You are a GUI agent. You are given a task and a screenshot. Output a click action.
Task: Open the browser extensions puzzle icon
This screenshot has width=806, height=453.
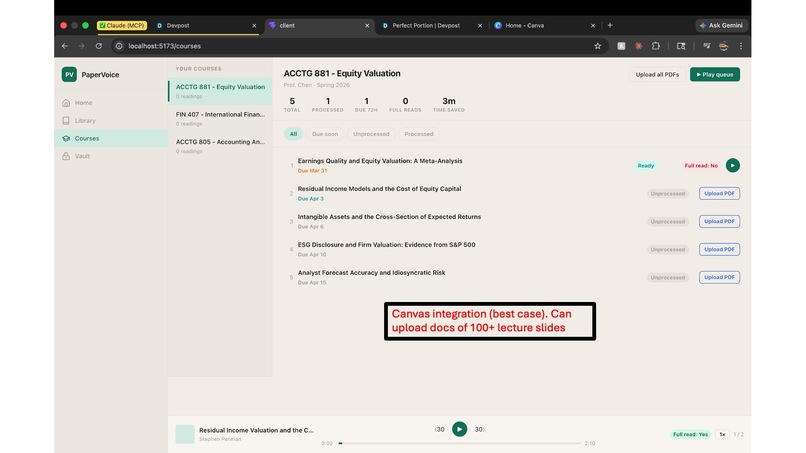[x=655, y=46]
